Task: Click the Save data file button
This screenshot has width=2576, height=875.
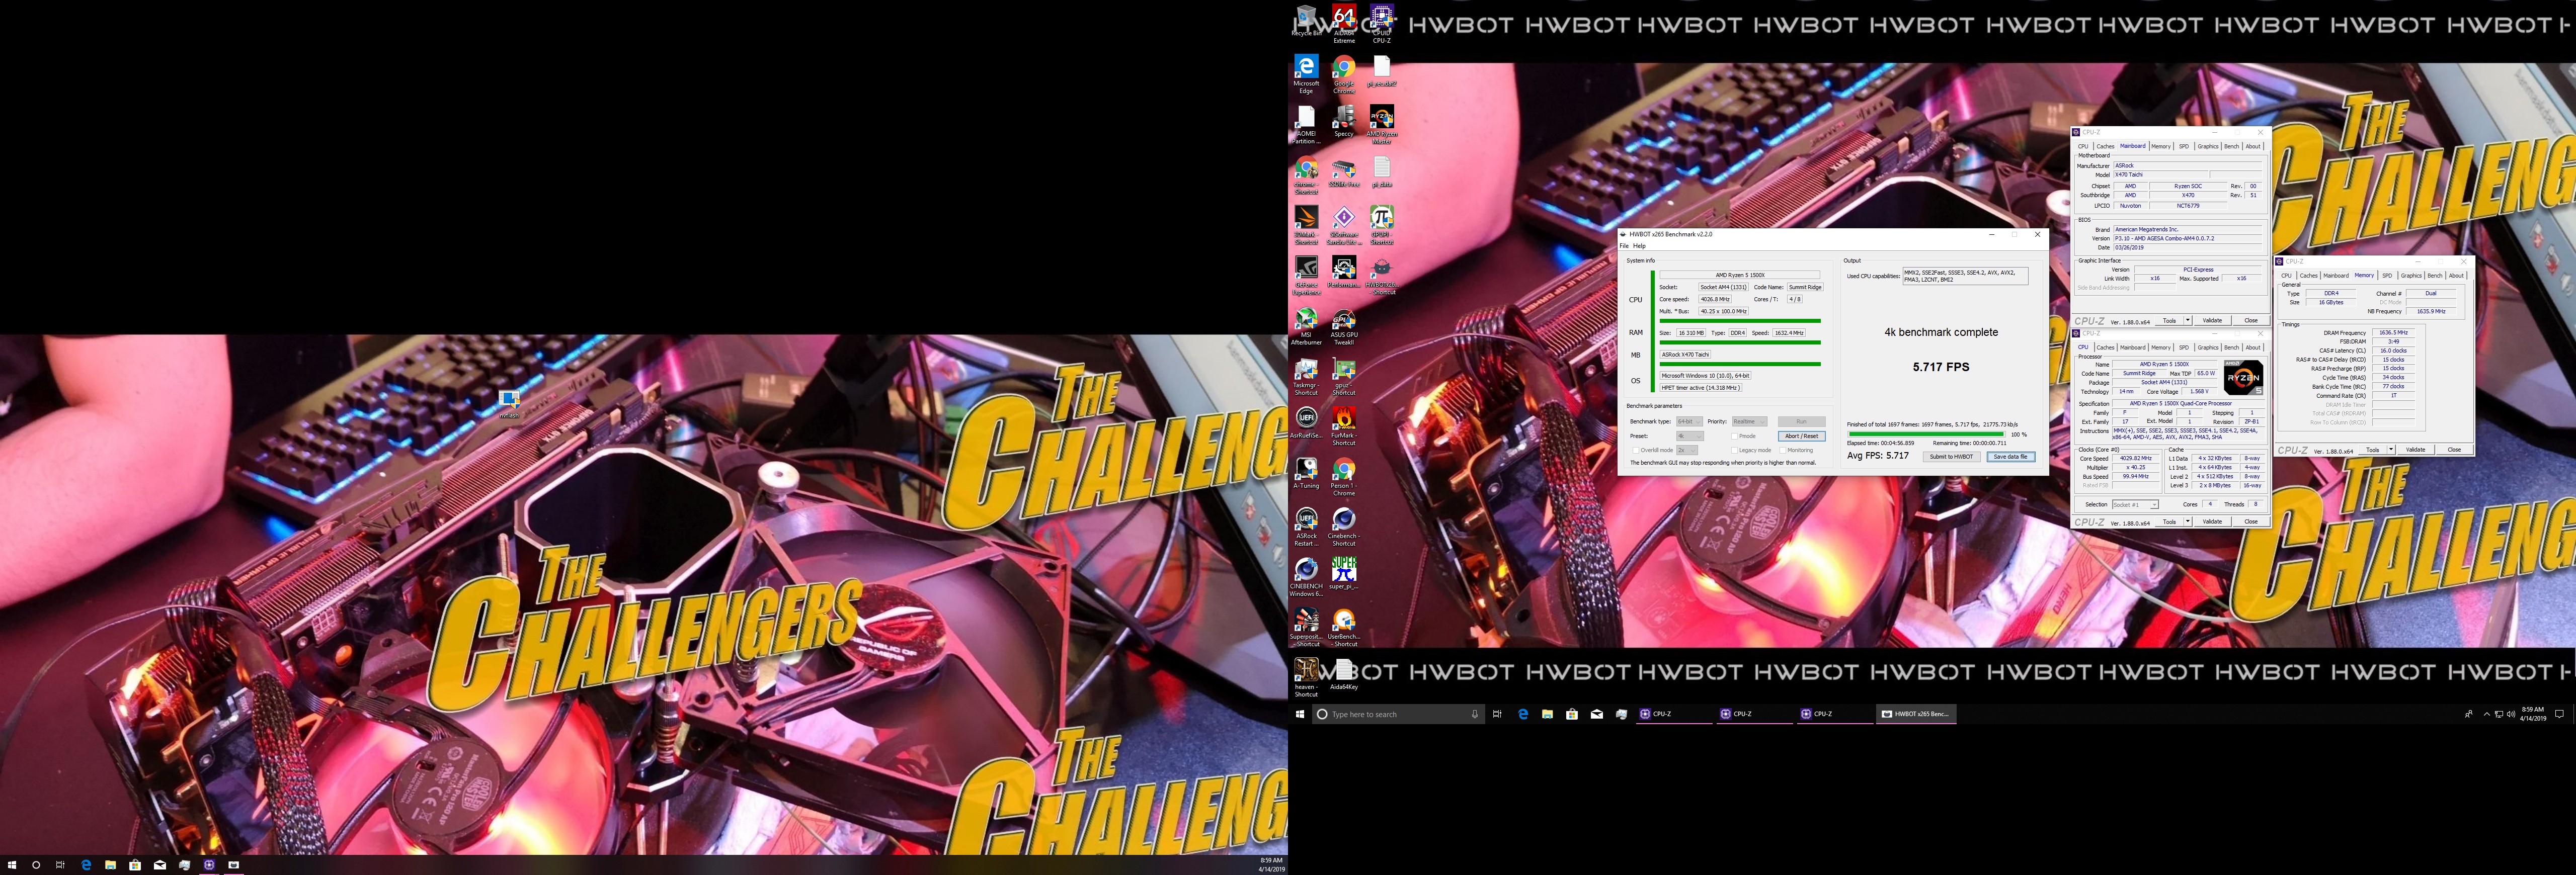Action: pos(2010,457)
